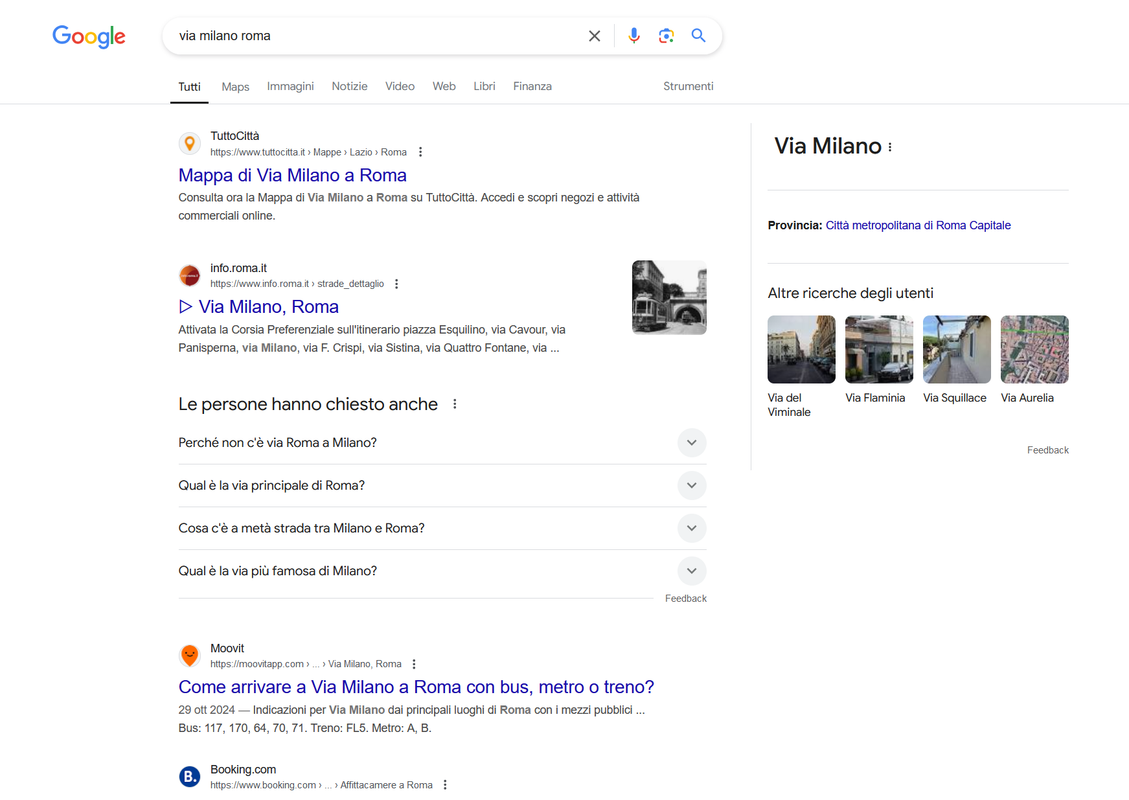
Task: Start voice search with microphone icon
Action: [634, 36]
